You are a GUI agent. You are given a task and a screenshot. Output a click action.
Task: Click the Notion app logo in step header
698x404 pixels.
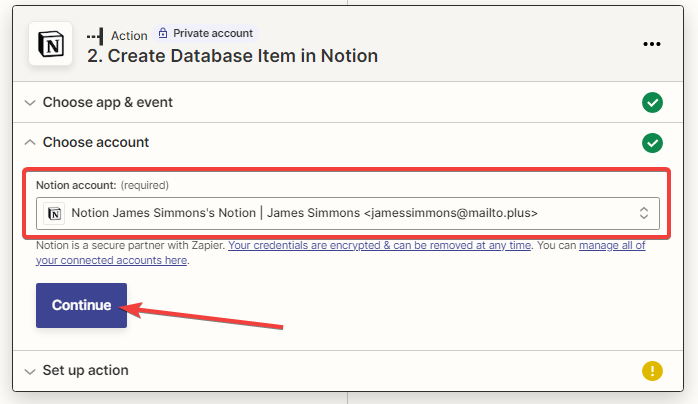(48, 45)
